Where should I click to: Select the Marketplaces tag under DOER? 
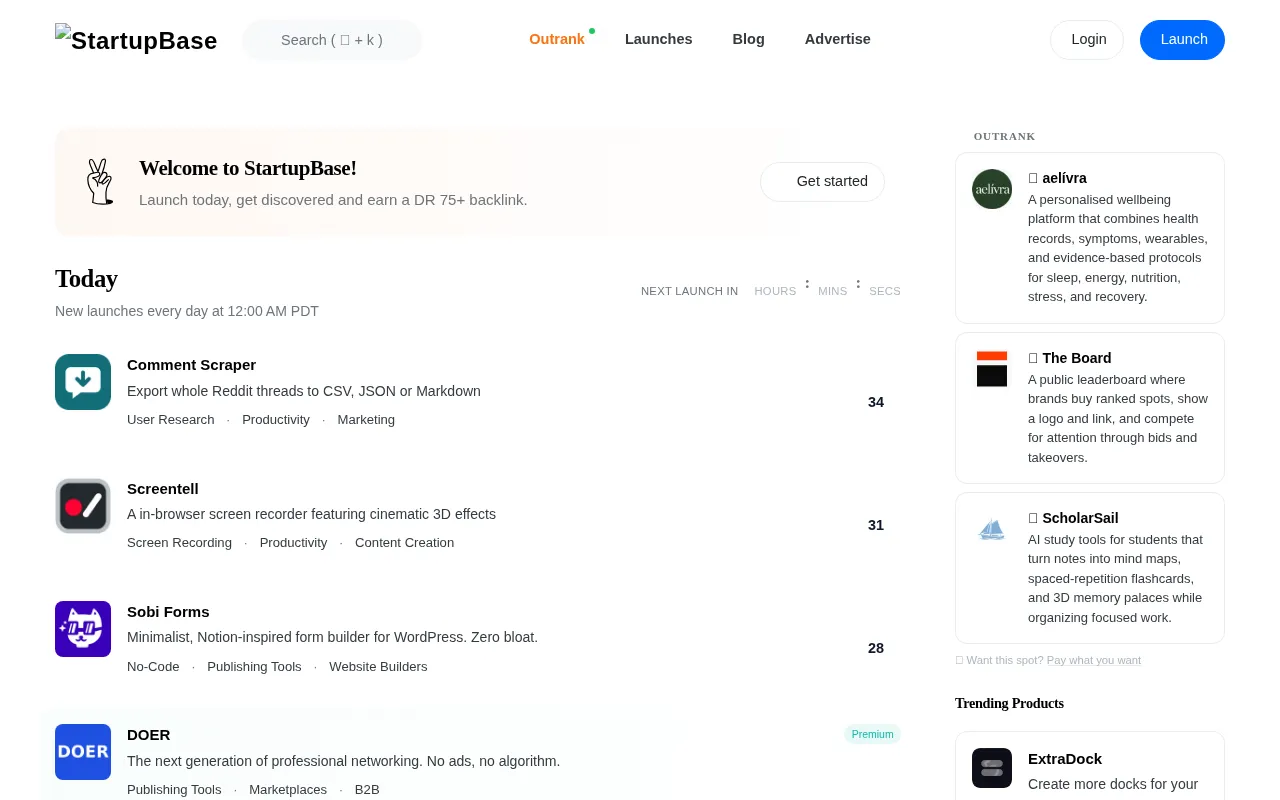click(288, 790)
